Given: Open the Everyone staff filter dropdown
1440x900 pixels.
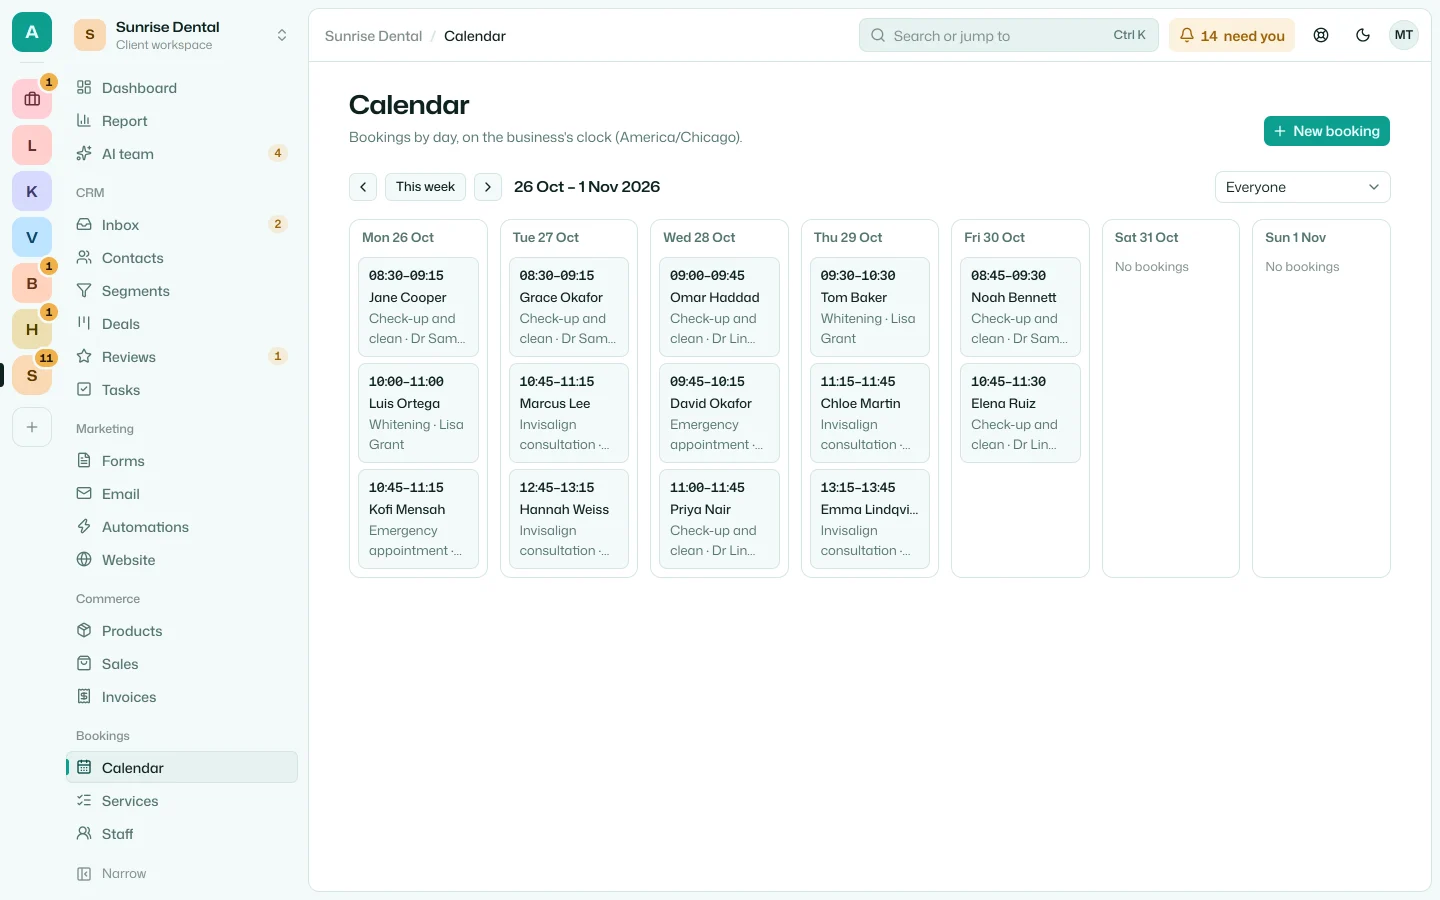Looking at the screenshot, I should point(1302,187).
